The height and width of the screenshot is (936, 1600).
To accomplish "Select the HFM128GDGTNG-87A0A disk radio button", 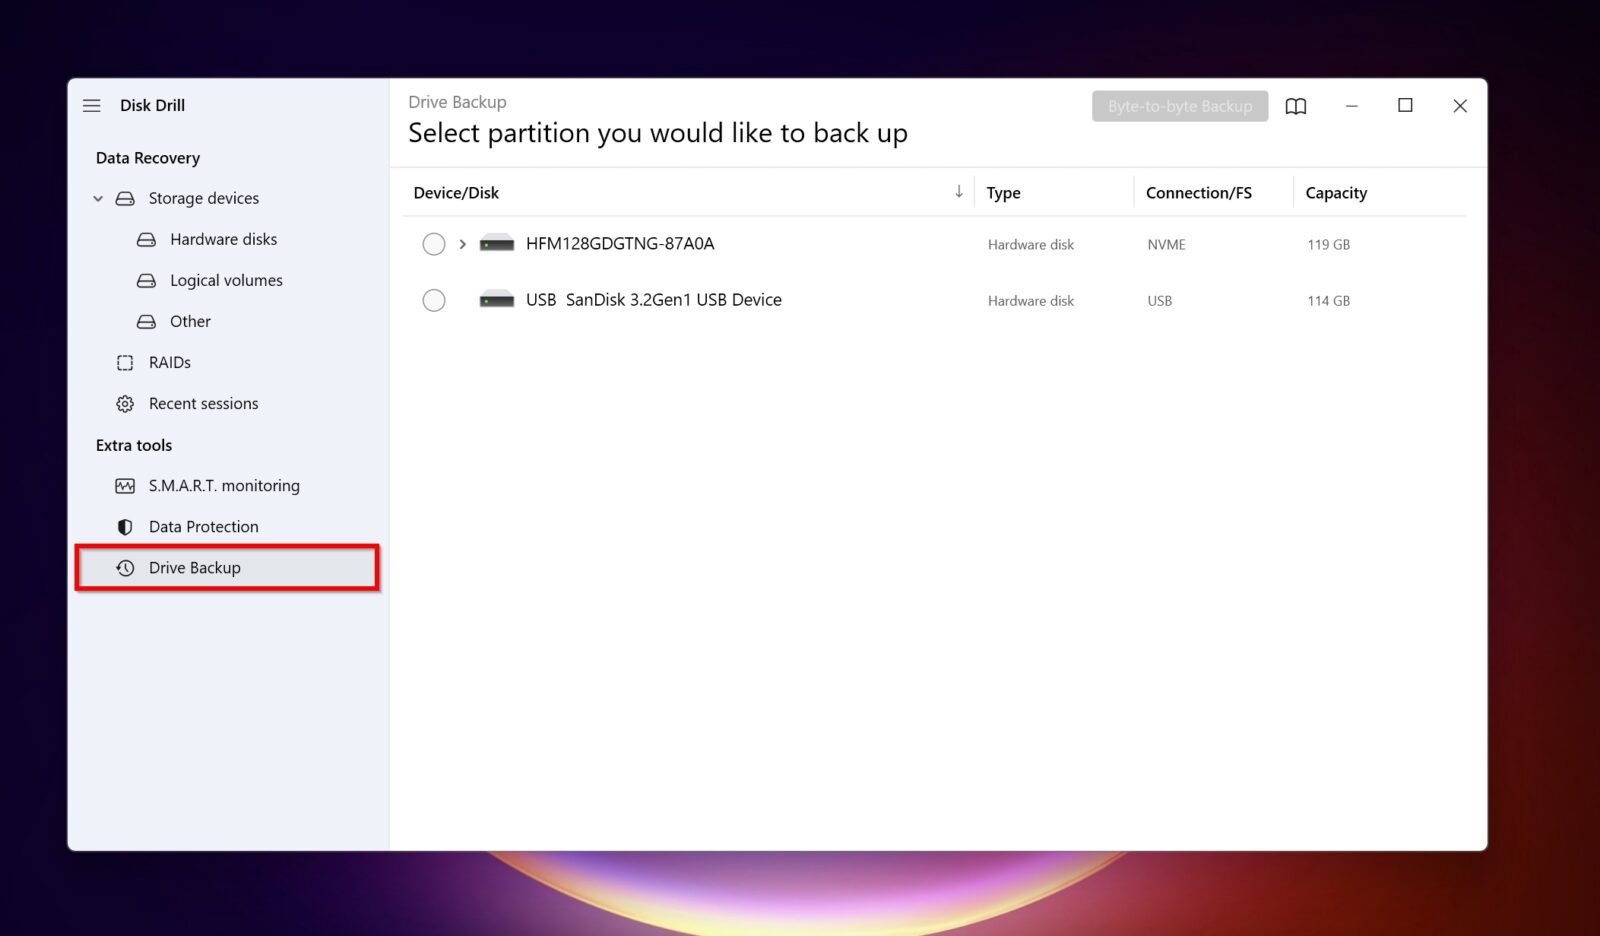I will 434,243.
